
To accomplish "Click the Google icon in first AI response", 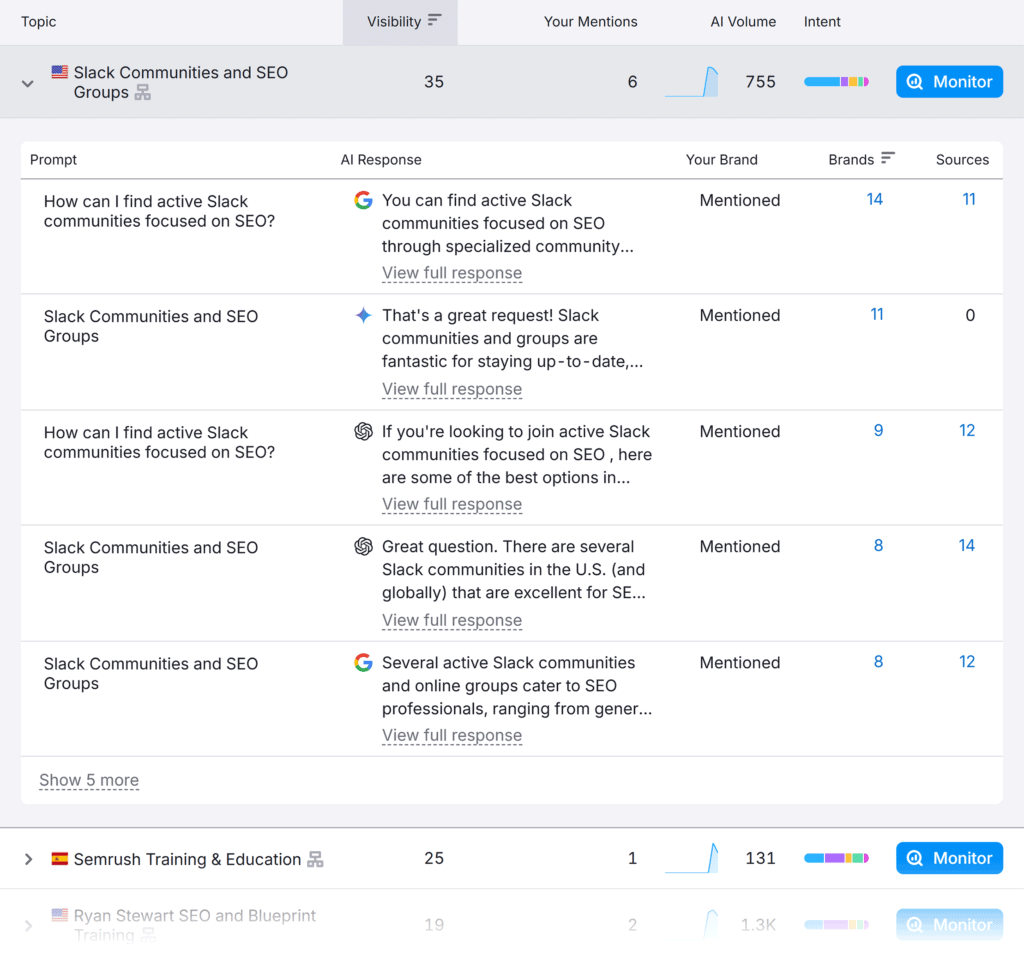I will 363,200.
